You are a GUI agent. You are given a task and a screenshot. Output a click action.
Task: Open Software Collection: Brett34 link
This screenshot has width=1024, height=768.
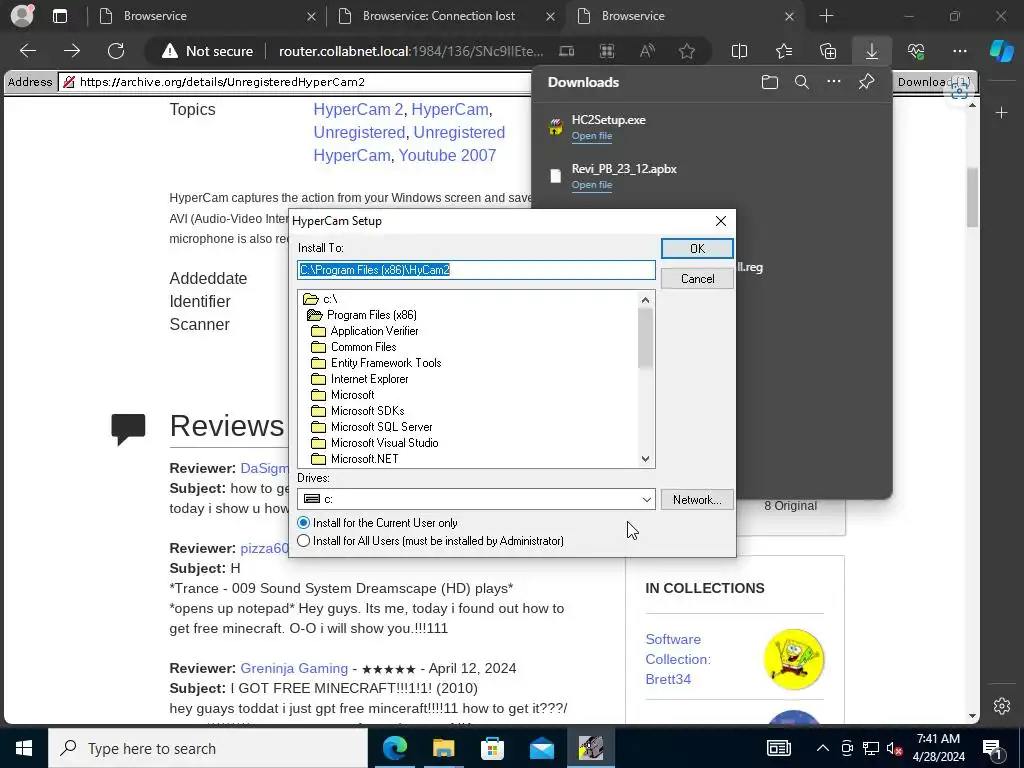(678, 659)
